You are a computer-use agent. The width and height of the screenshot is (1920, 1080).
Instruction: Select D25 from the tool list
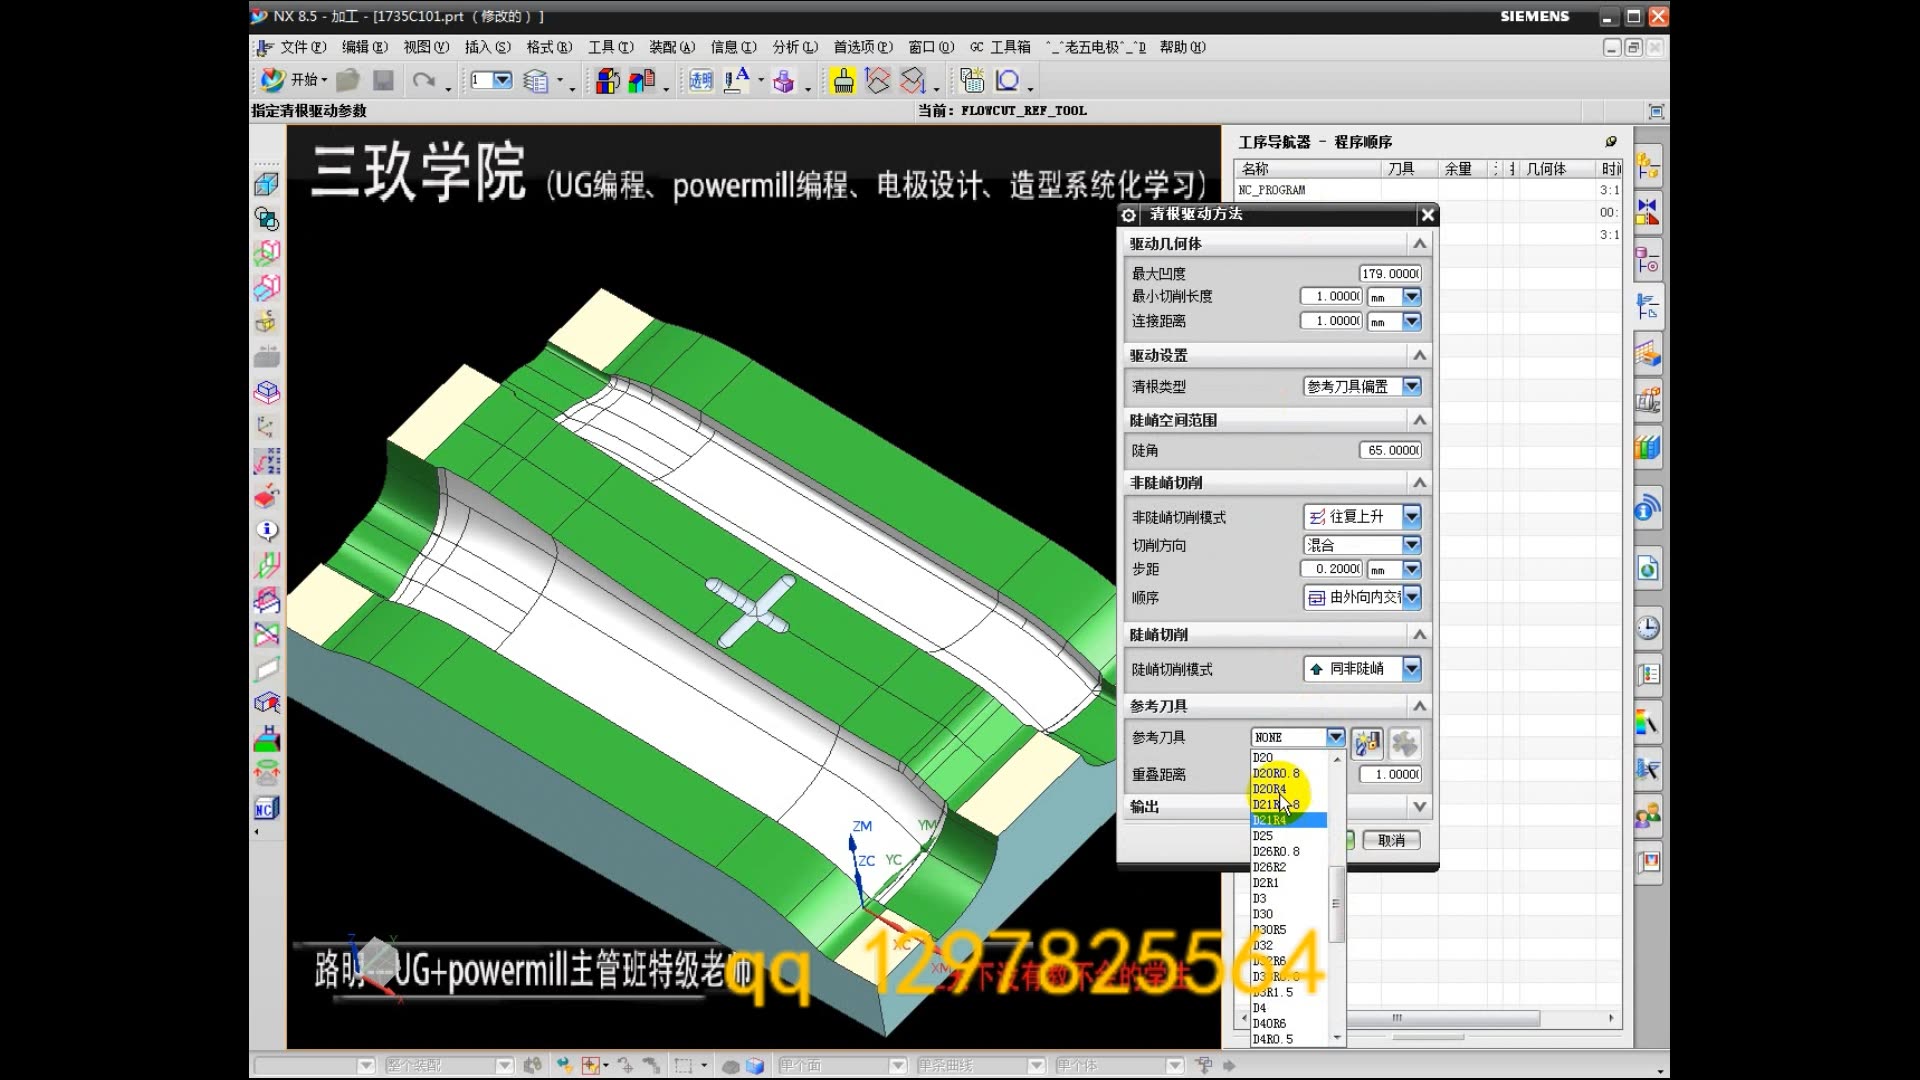pyautogui.click(x=1264, y=836)
